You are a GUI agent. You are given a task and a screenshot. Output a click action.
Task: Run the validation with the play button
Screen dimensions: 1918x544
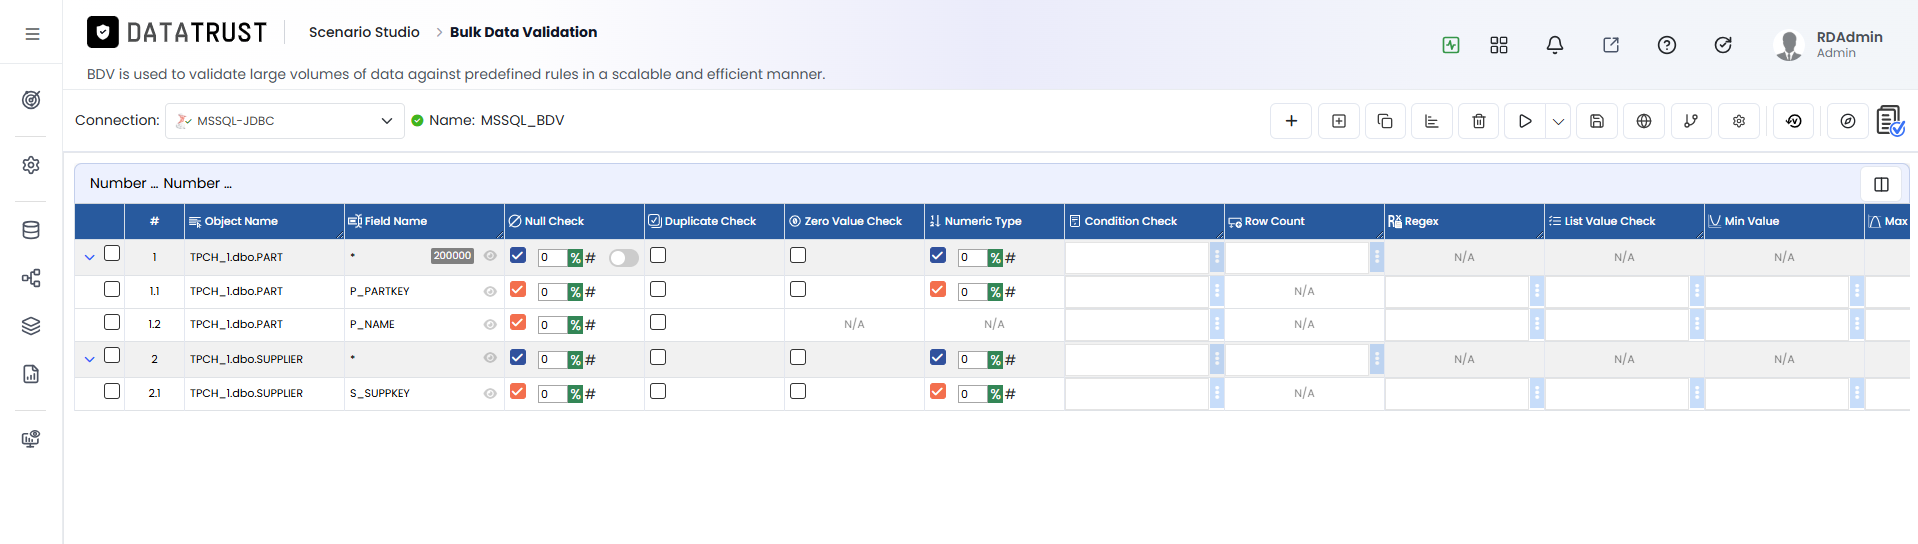(1525, 121)
